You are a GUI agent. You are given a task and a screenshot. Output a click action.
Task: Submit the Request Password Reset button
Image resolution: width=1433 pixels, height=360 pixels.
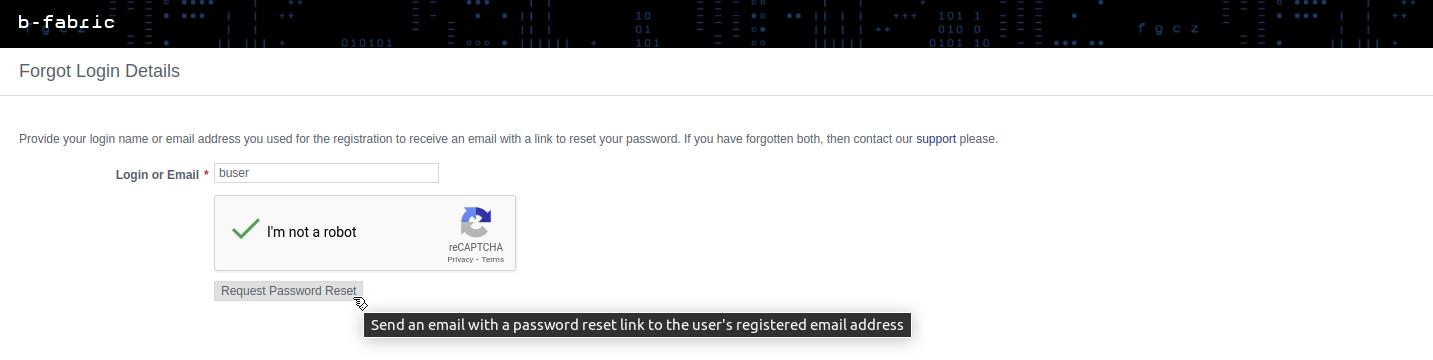pos(288,291)
